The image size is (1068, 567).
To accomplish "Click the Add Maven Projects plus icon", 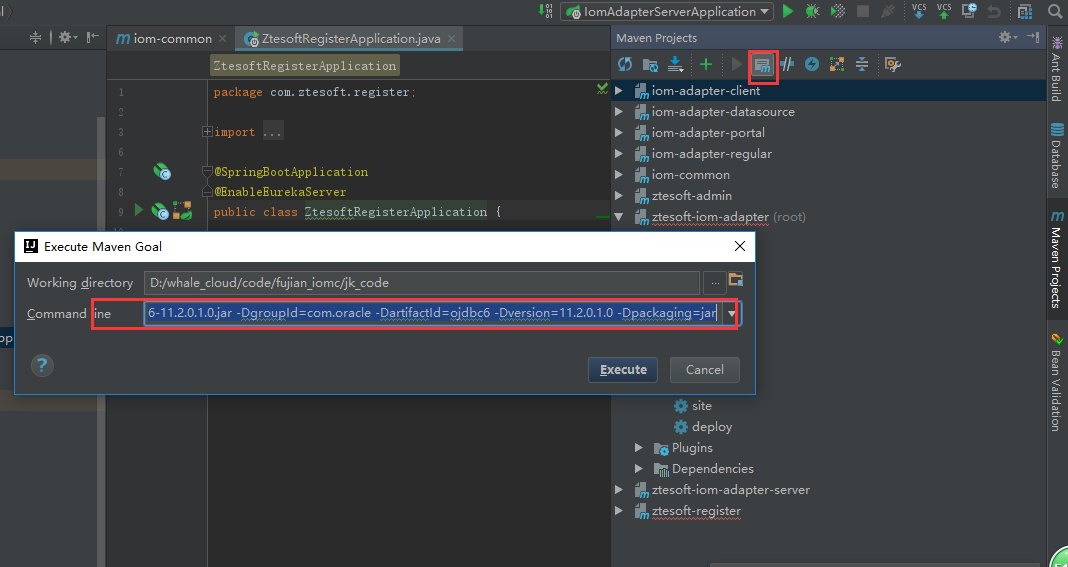I will pos(706,65).
